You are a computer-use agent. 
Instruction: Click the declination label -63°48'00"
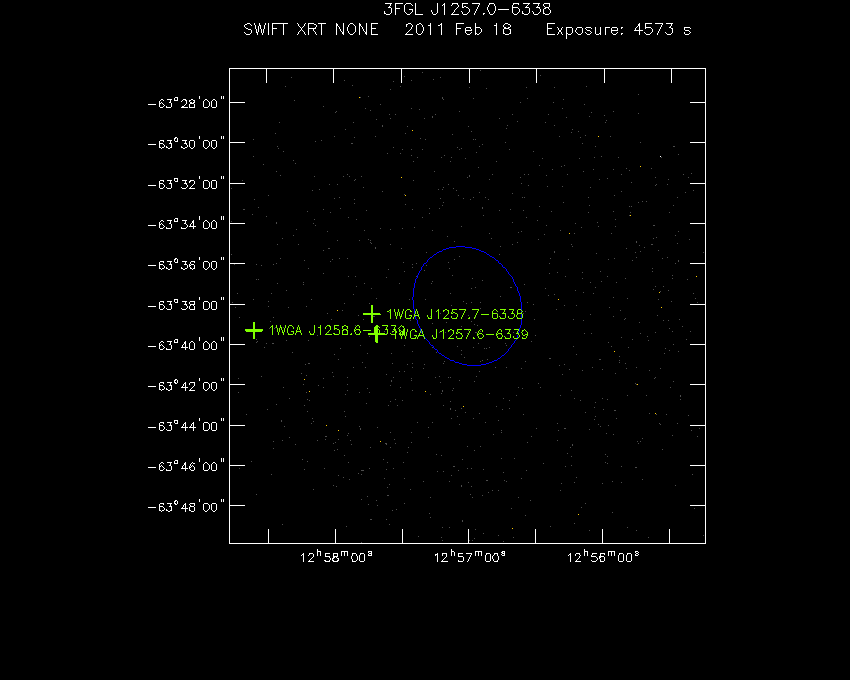coord(186,506)
